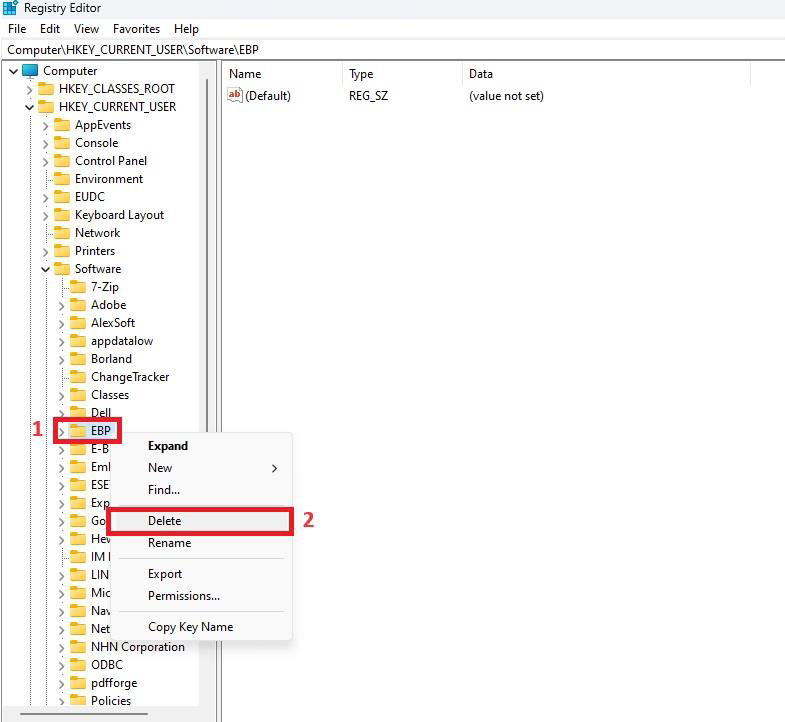
Task: Select the Policies folder icon
Action: (78, 701)
